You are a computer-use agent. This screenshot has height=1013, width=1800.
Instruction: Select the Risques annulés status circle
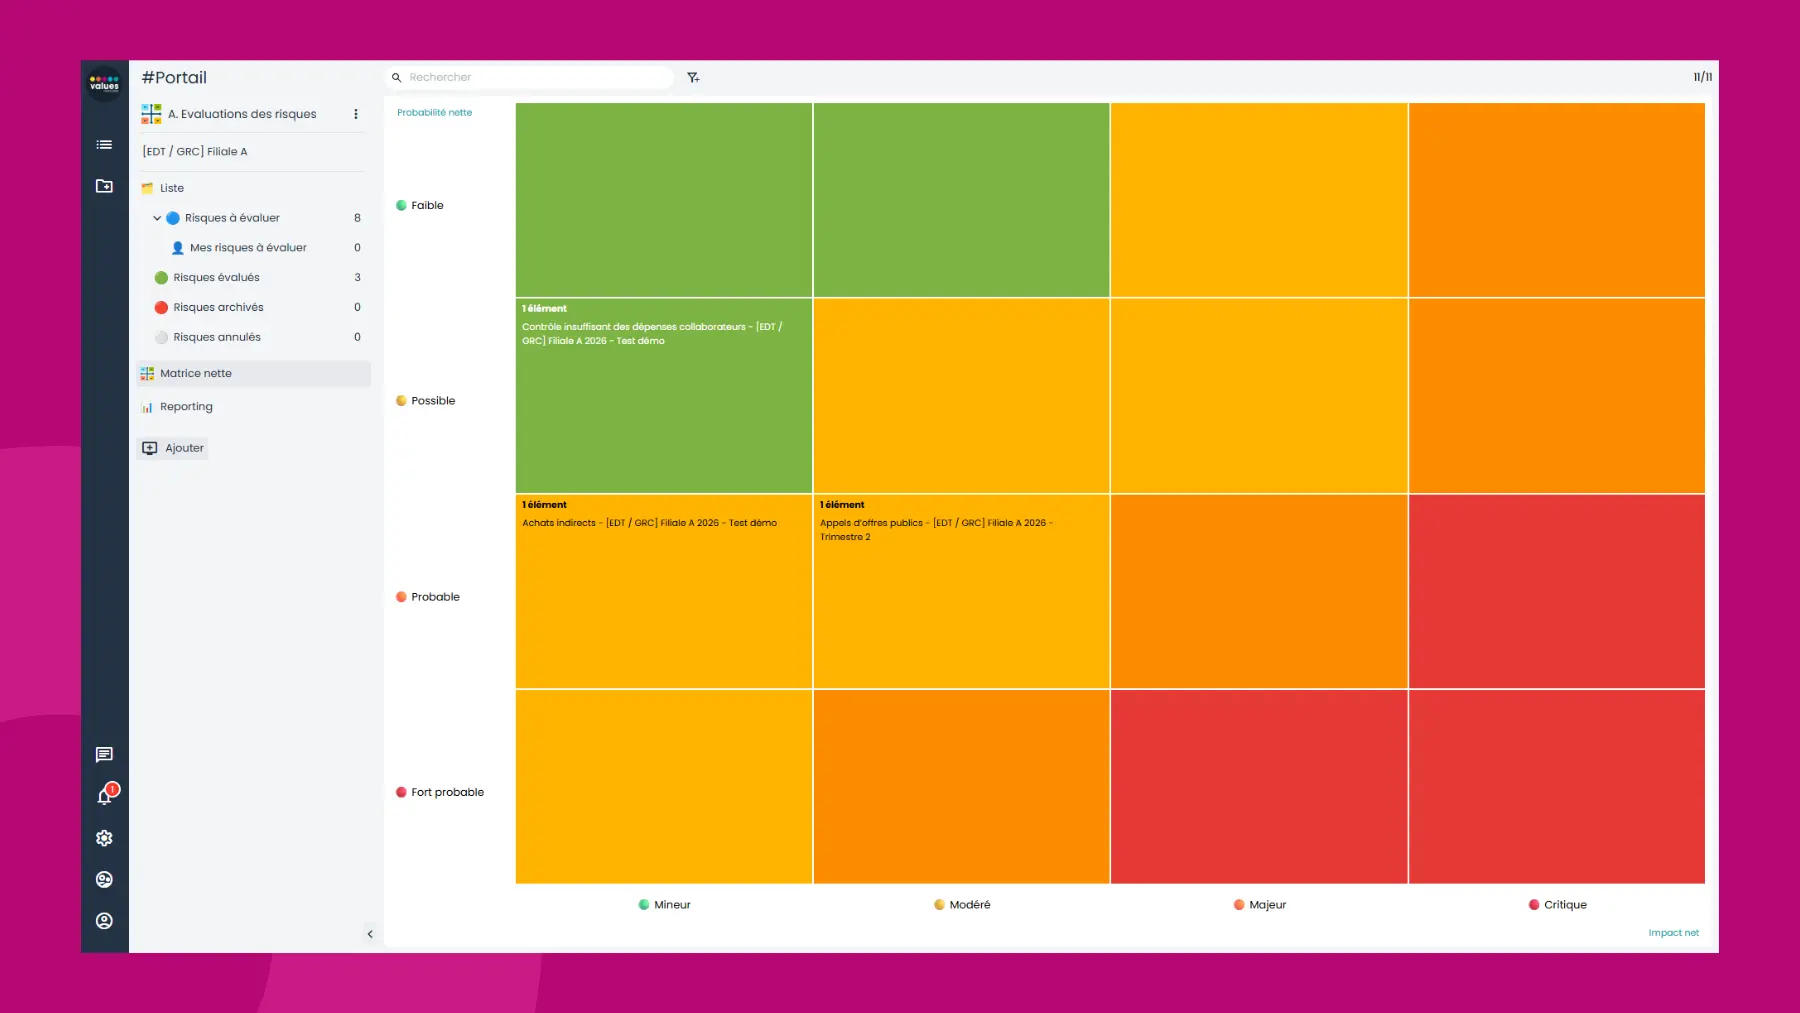[161, 337]
